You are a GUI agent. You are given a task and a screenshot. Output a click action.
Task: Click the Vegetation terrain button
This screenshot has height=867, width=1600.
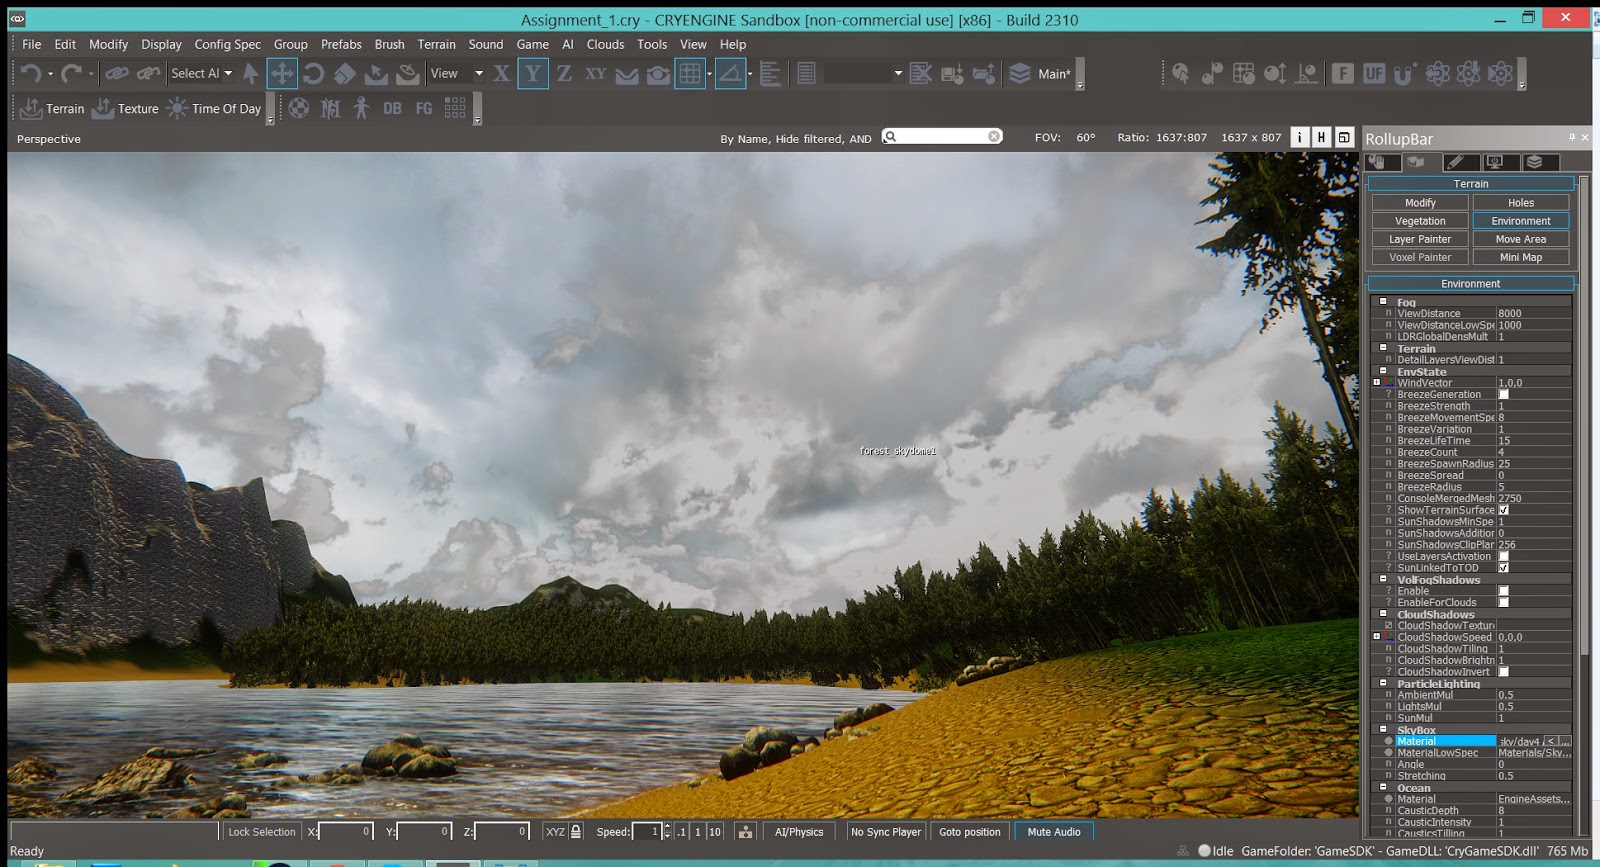tap(1420, 221)
